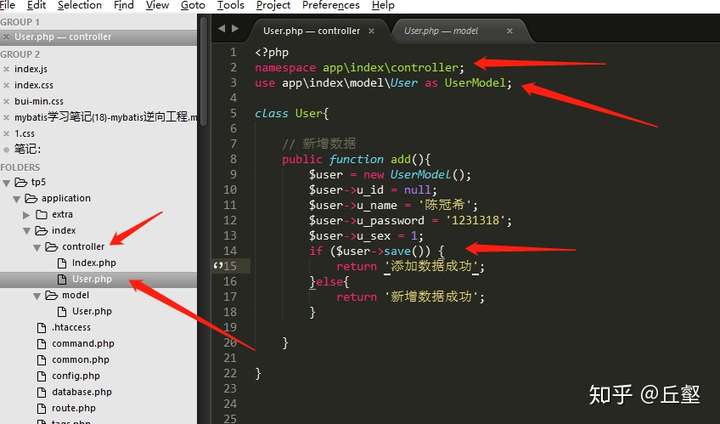Go to next tab with right arrow
The width and height of the screenshot is (720, 424).
(235, 28)
